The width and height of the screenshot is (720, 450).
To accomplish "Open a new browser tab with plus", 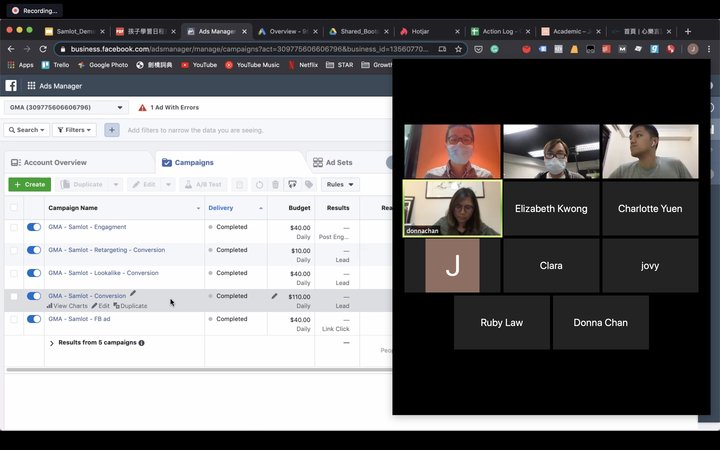I will tap(688, 31).
